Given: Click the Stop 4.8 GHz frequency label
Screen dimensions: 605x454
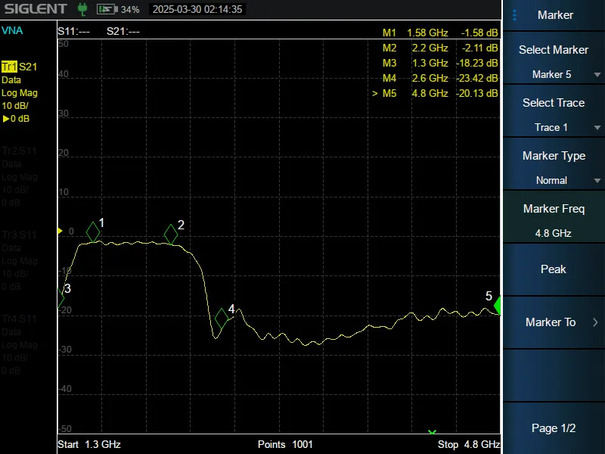Looking at the screenshot, I should (469, 444).
